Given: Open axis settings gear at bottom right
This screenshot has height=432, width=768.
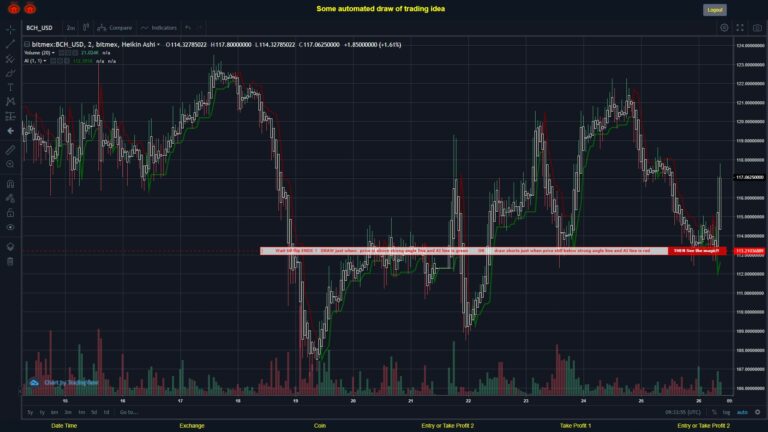Looking at the screenshot, I should (x=757, y=412).
